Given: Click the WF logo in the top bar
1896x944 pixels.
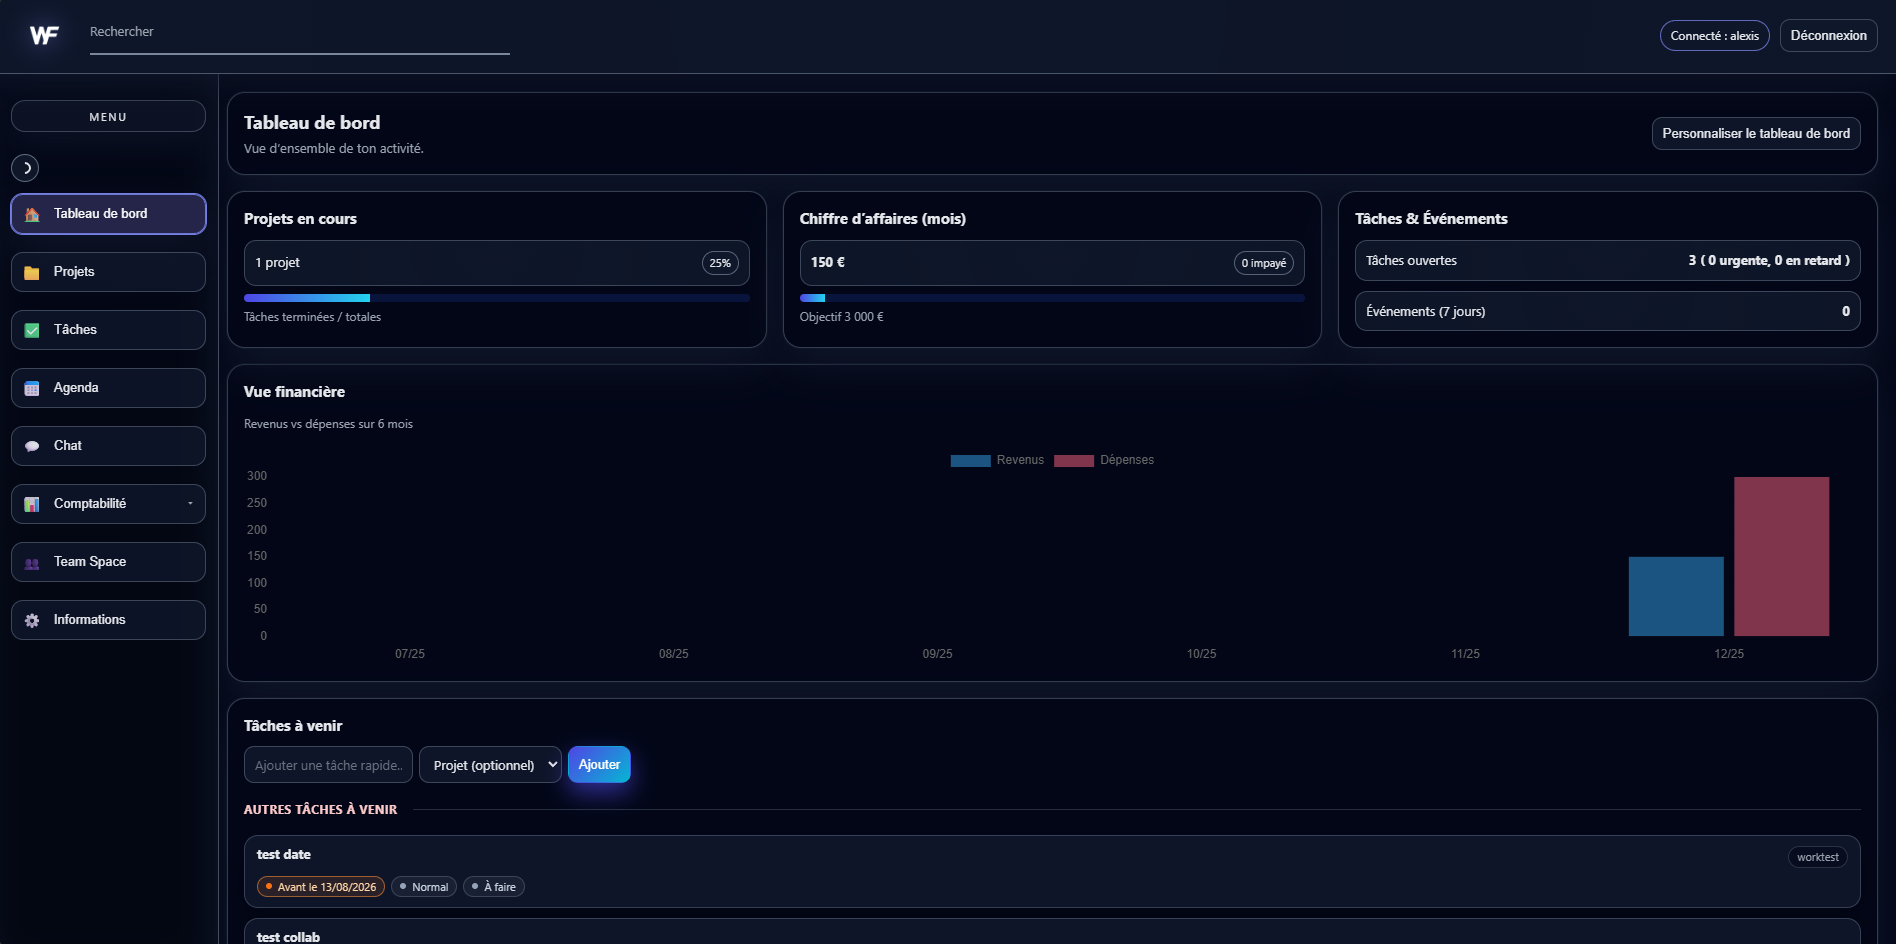Looking at the screenshot, I should pos(44,34).
